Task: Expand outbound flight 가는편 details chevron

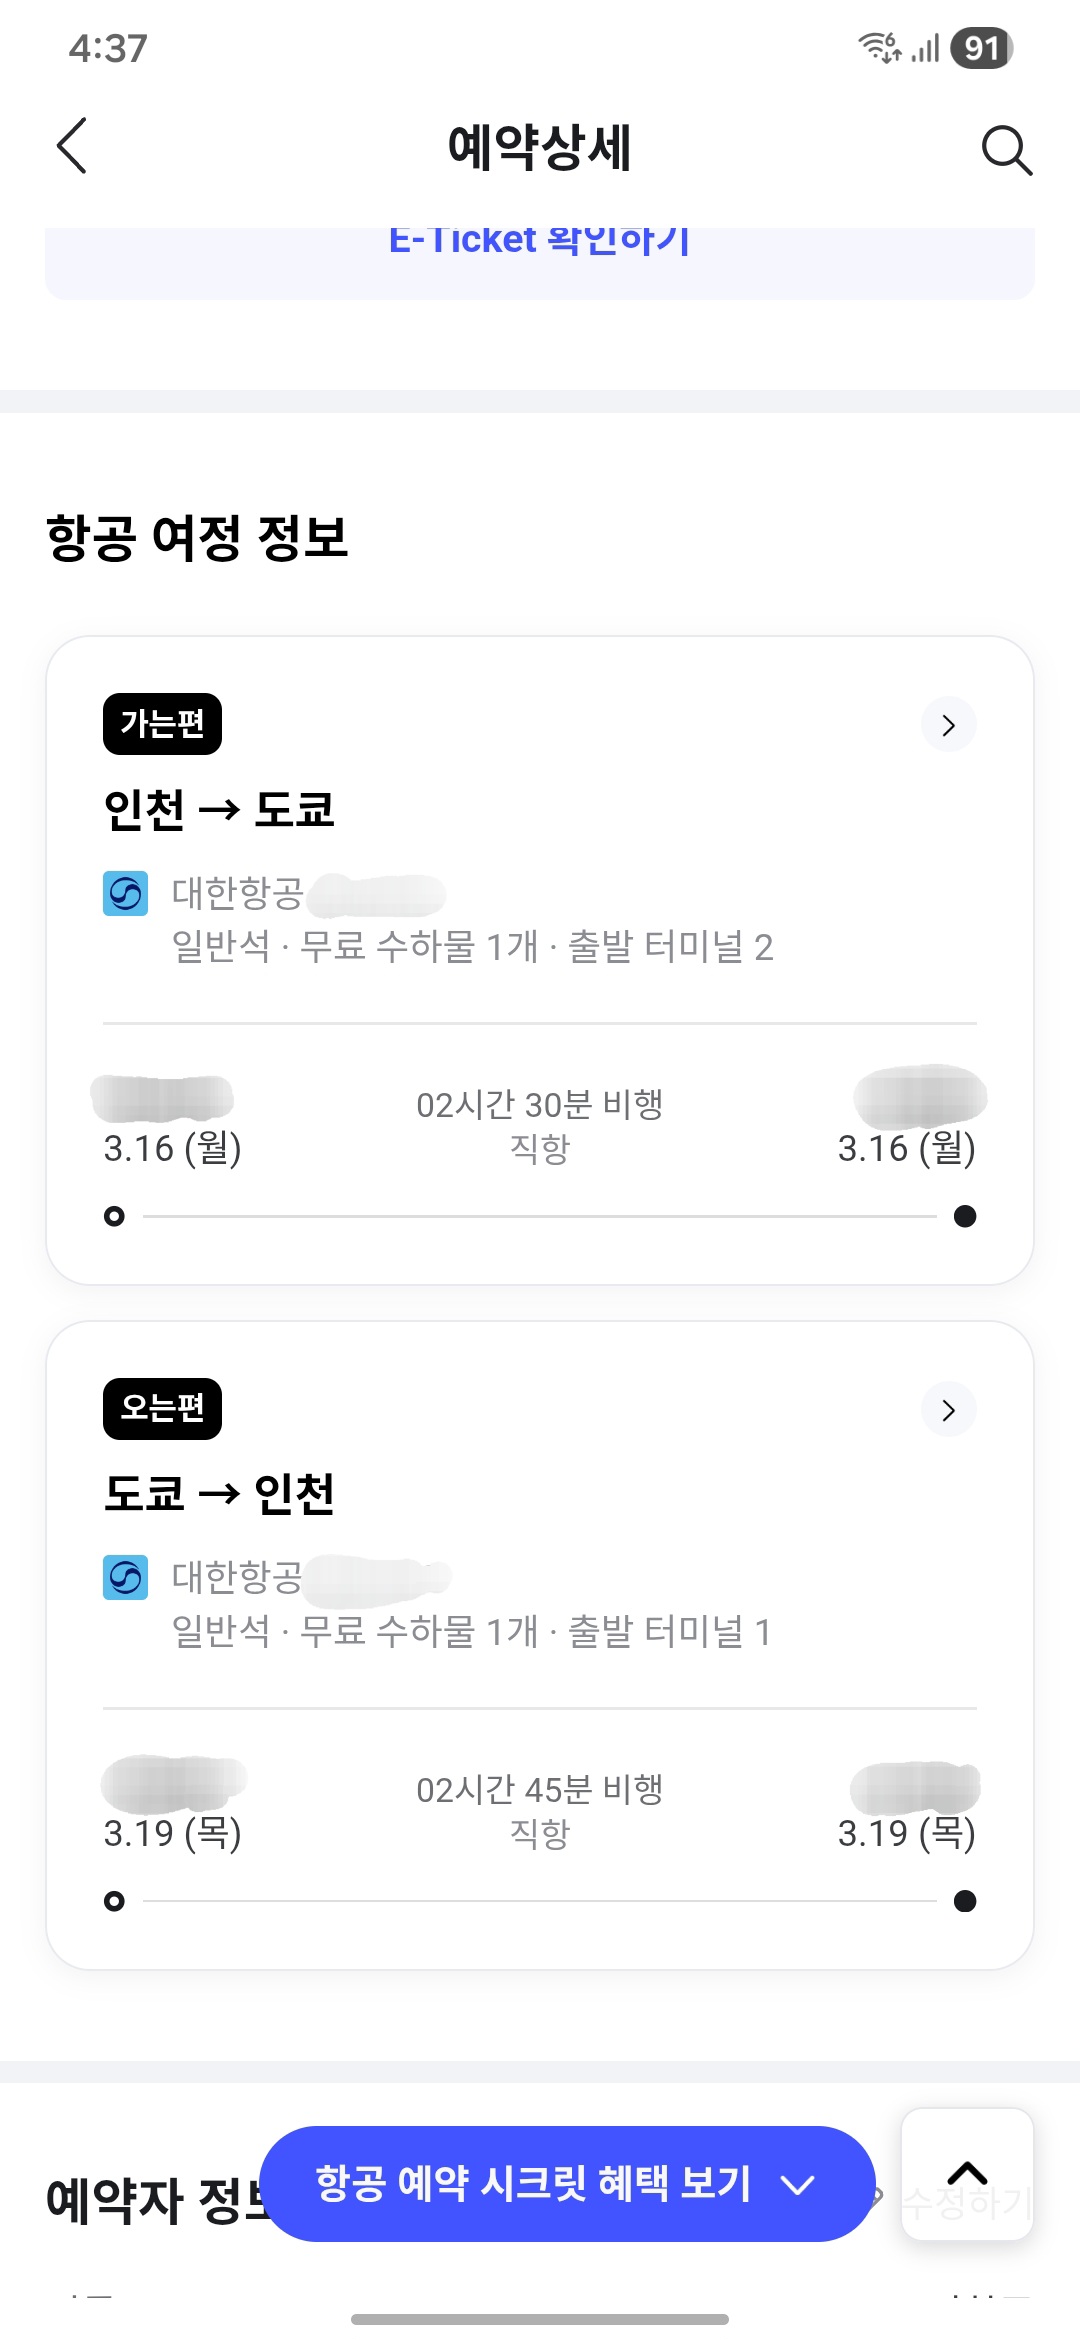Action: (x=948, y=725)
